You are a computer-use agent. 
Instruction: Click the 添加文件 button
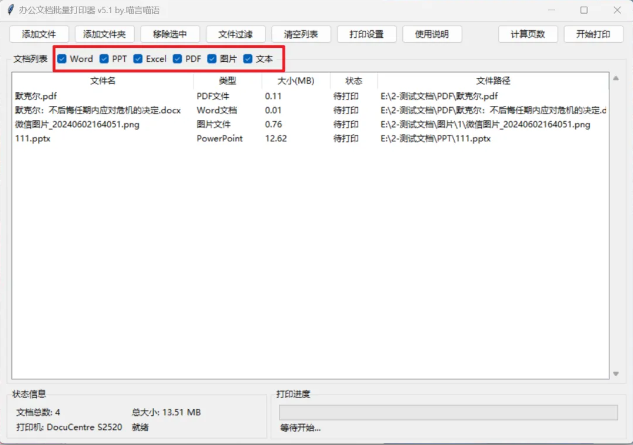click(38, 34)
